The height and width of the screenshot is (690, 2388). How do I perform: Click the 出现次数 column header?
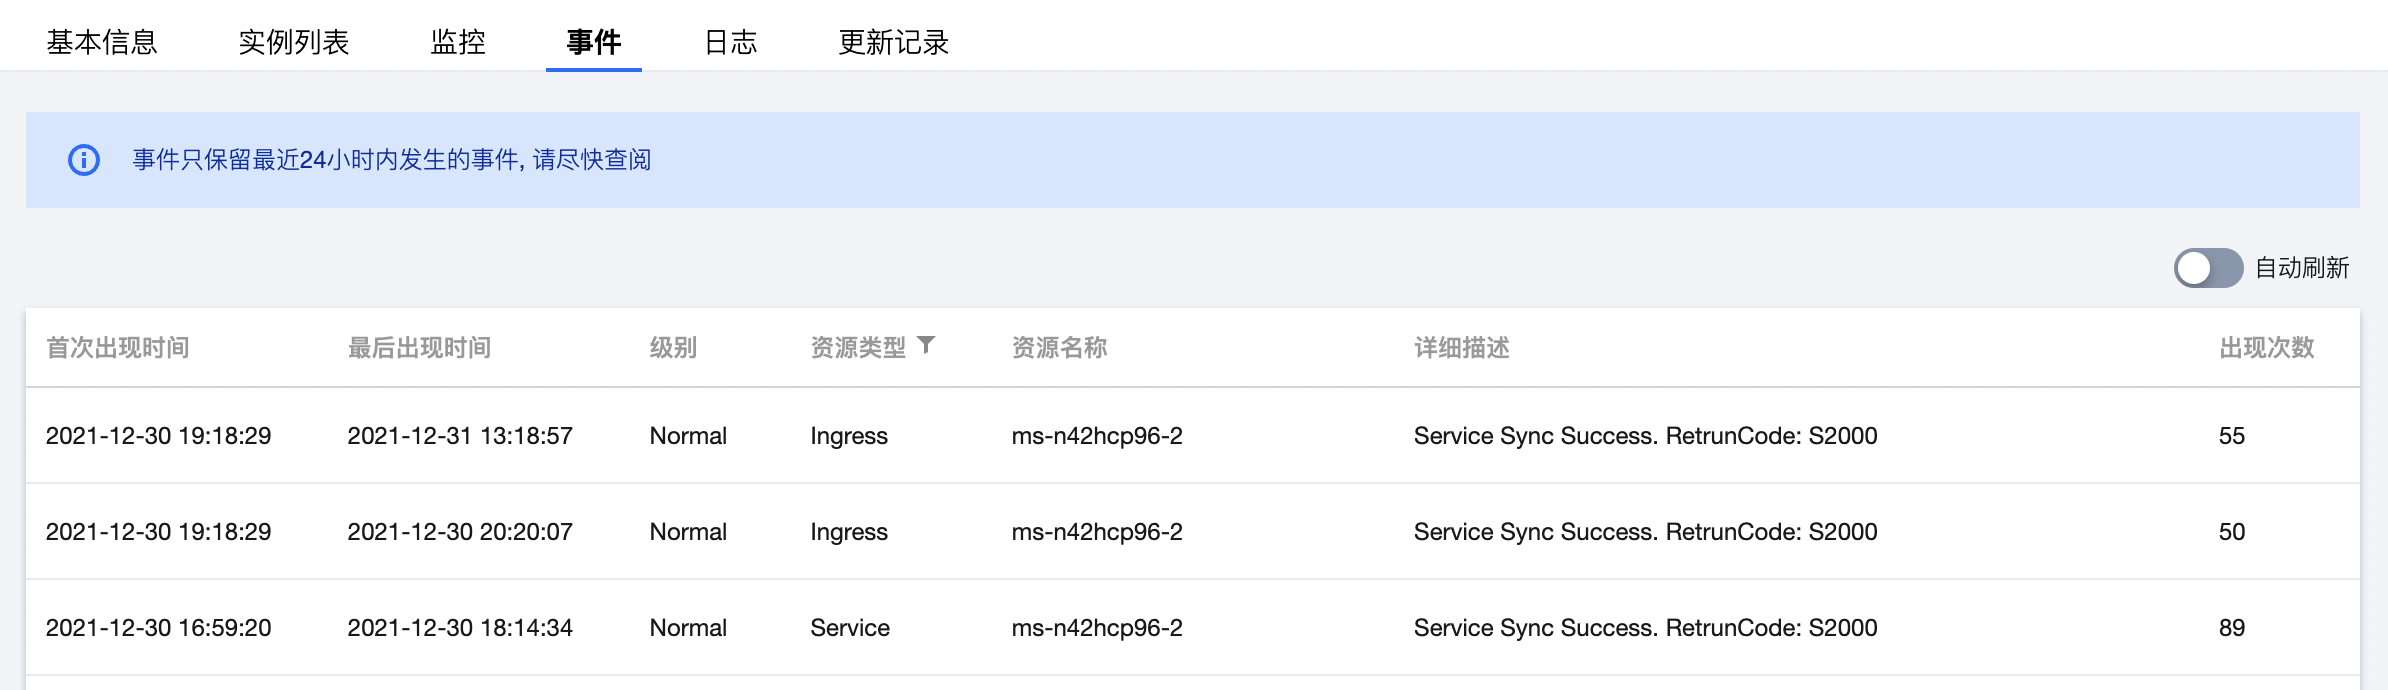tap(2267, 348)
